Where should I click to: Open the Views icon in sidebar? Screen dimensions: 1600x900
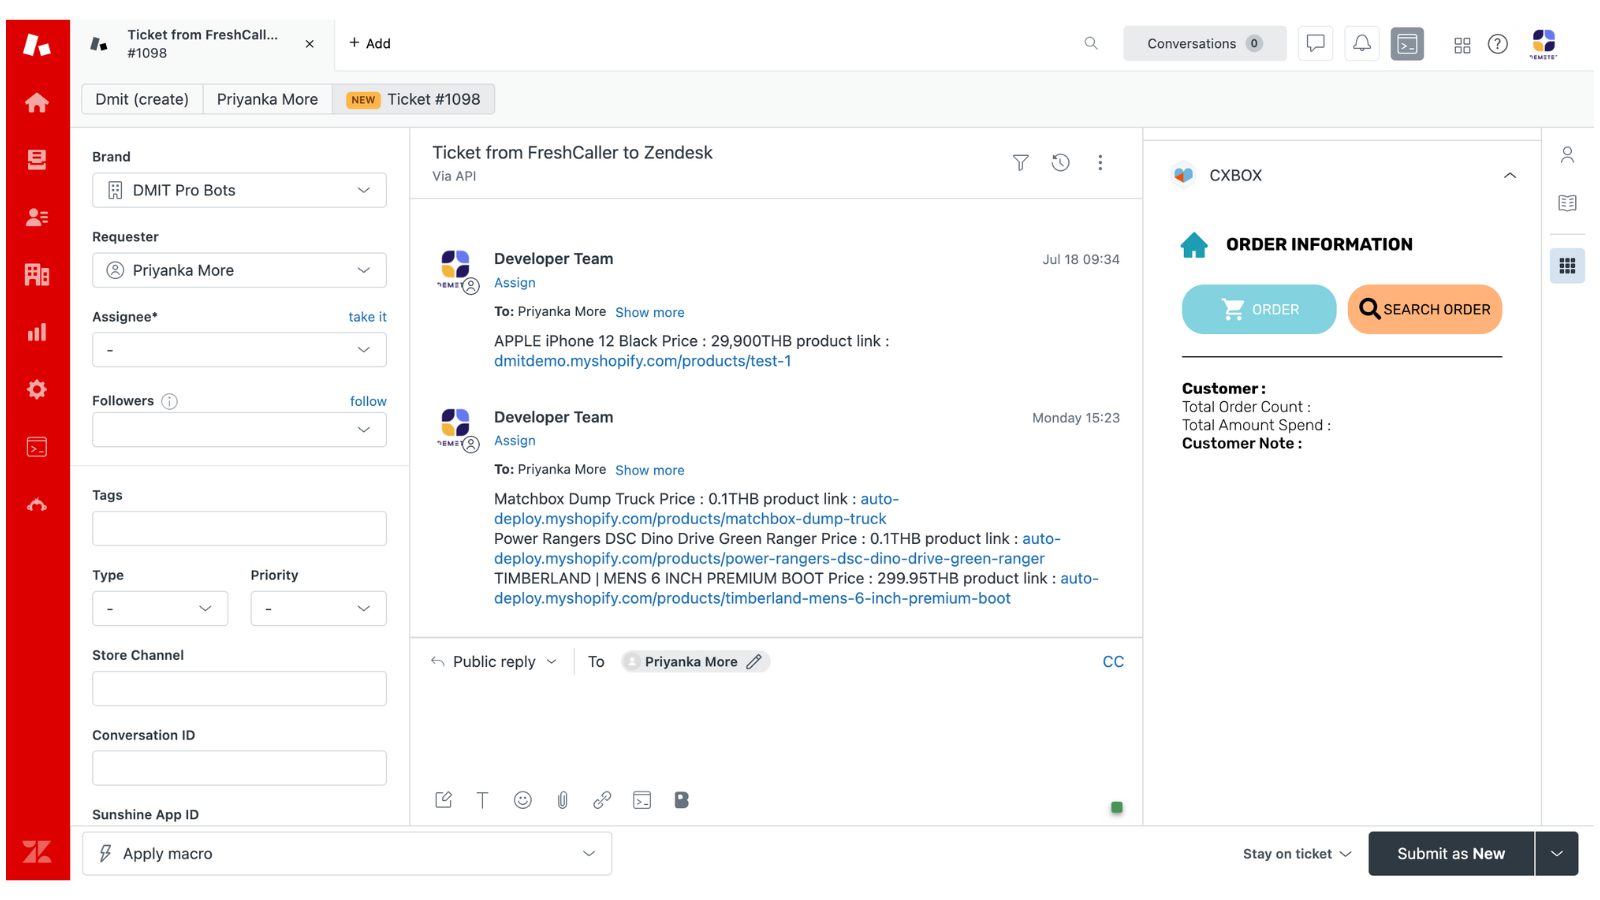point(37,160)
